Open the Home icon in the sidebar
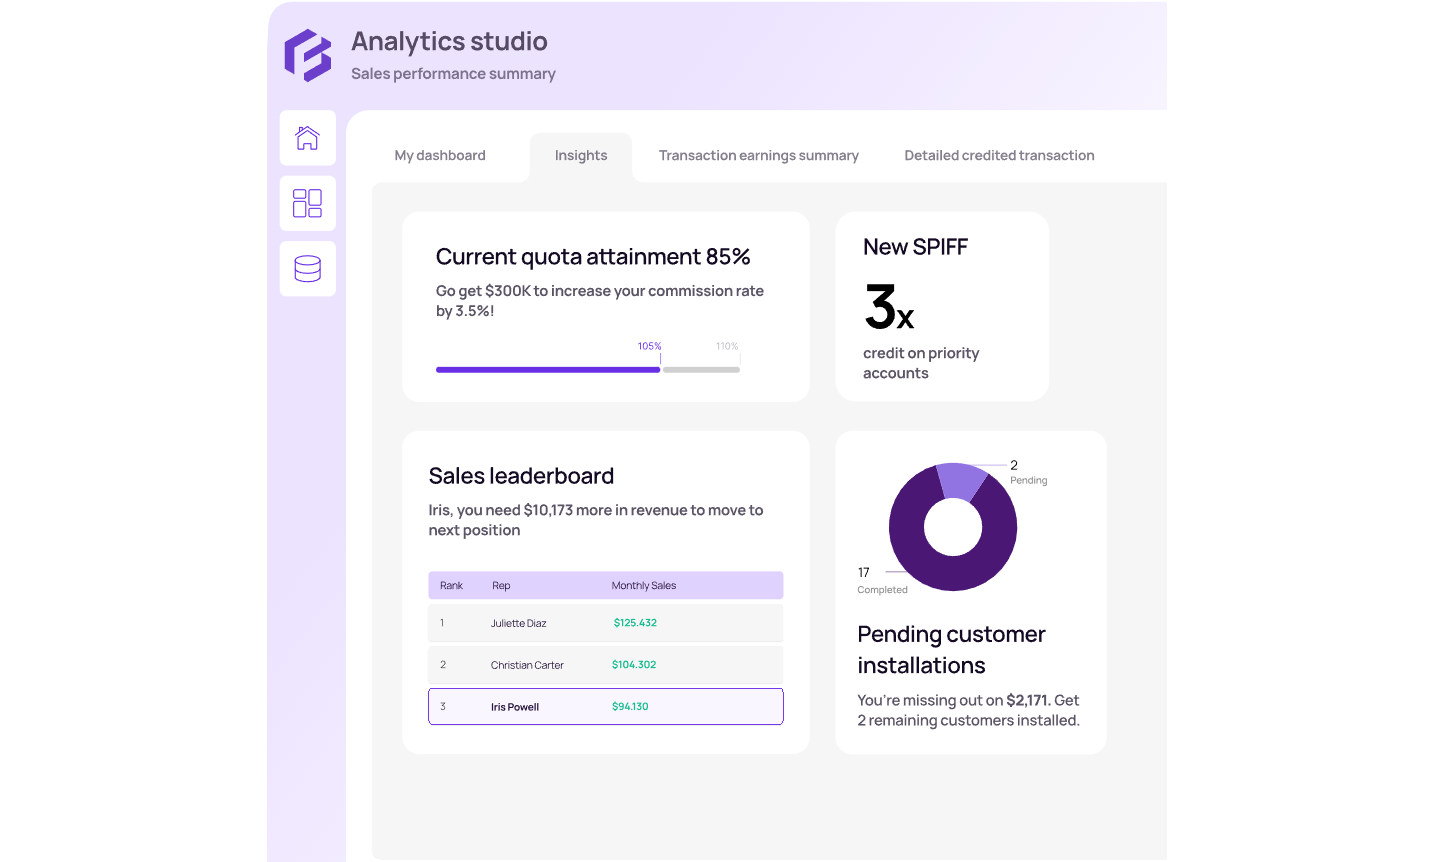The width and height of the screenshot is (1435, 862). tap(308, 138)
